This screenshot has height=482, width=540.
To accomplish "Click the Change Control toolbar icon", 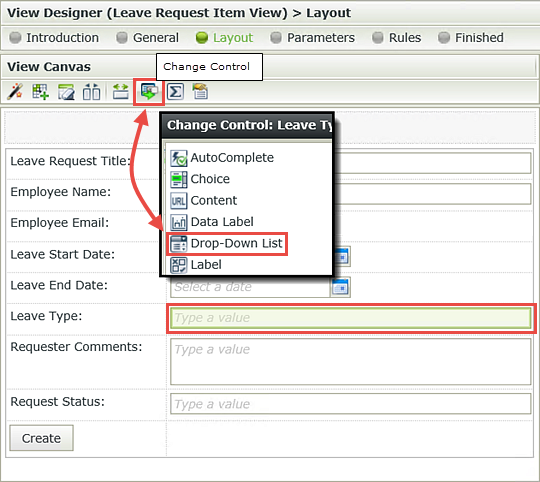I will pos(149,92).
